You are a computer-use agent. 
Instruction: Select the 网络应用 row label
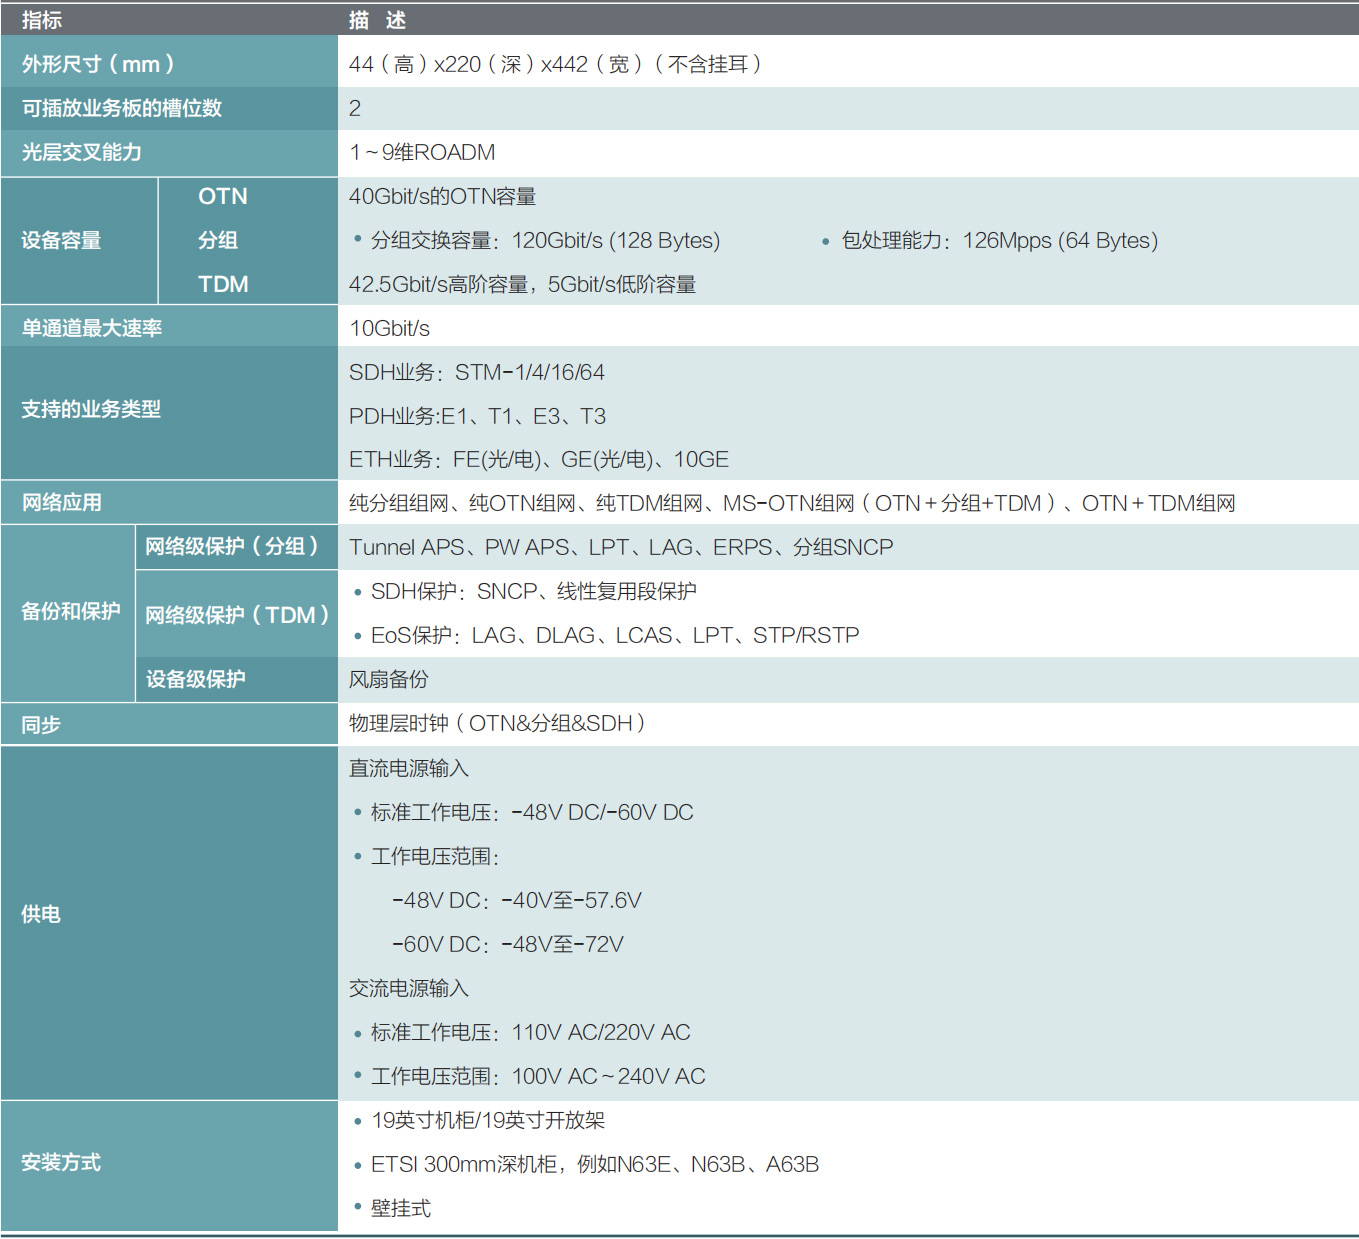(x=62, y=503)
